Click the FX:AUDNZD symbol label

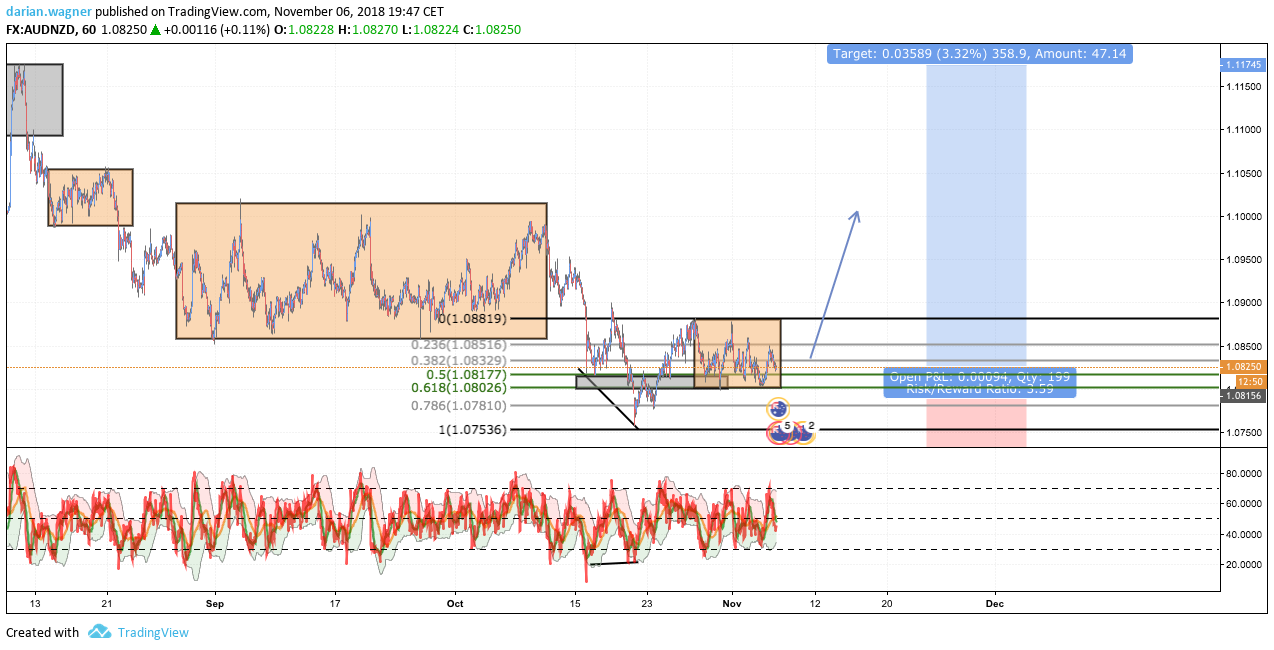(43, 30)
